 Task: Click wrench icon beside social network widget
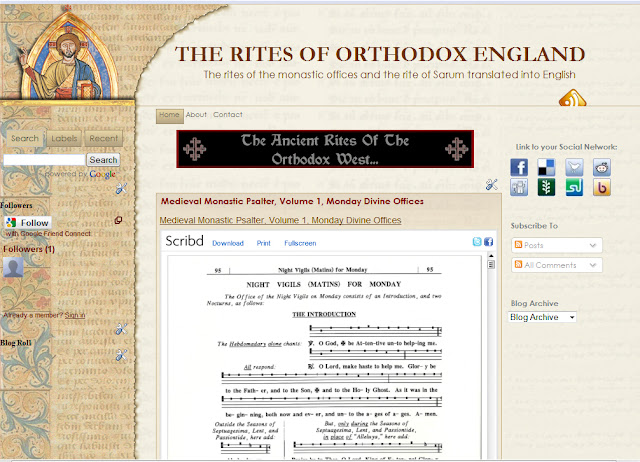[492, 184]
